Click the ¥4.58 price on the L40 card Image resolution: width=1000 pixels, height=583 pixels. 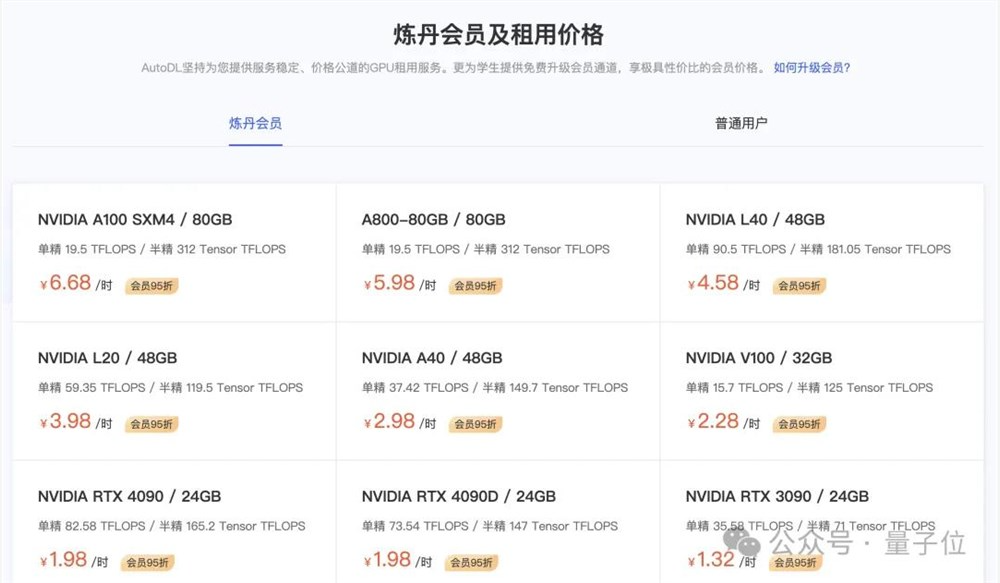pos(713,283)
